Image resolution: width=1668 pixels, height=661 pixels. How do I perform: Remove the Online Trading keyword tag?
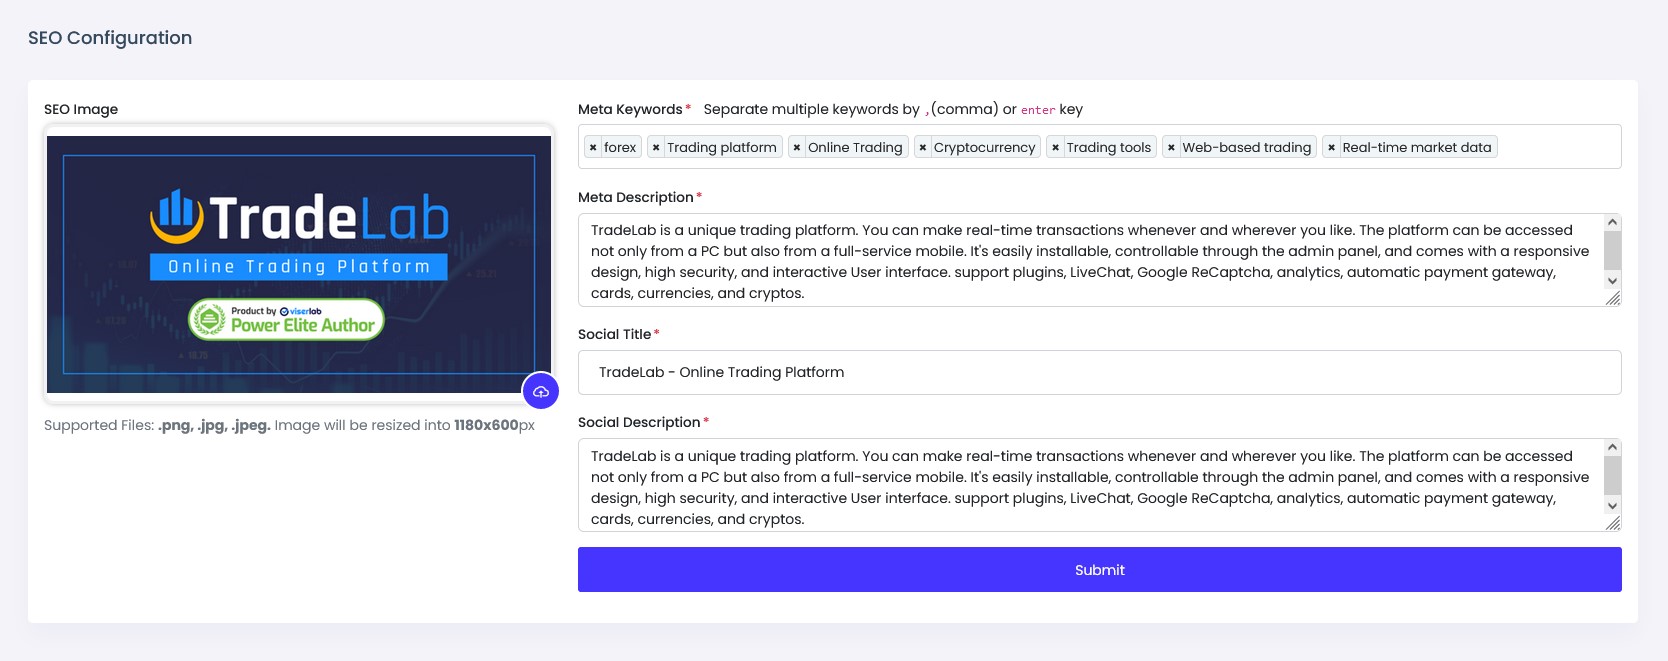click(x=797, y=148)
